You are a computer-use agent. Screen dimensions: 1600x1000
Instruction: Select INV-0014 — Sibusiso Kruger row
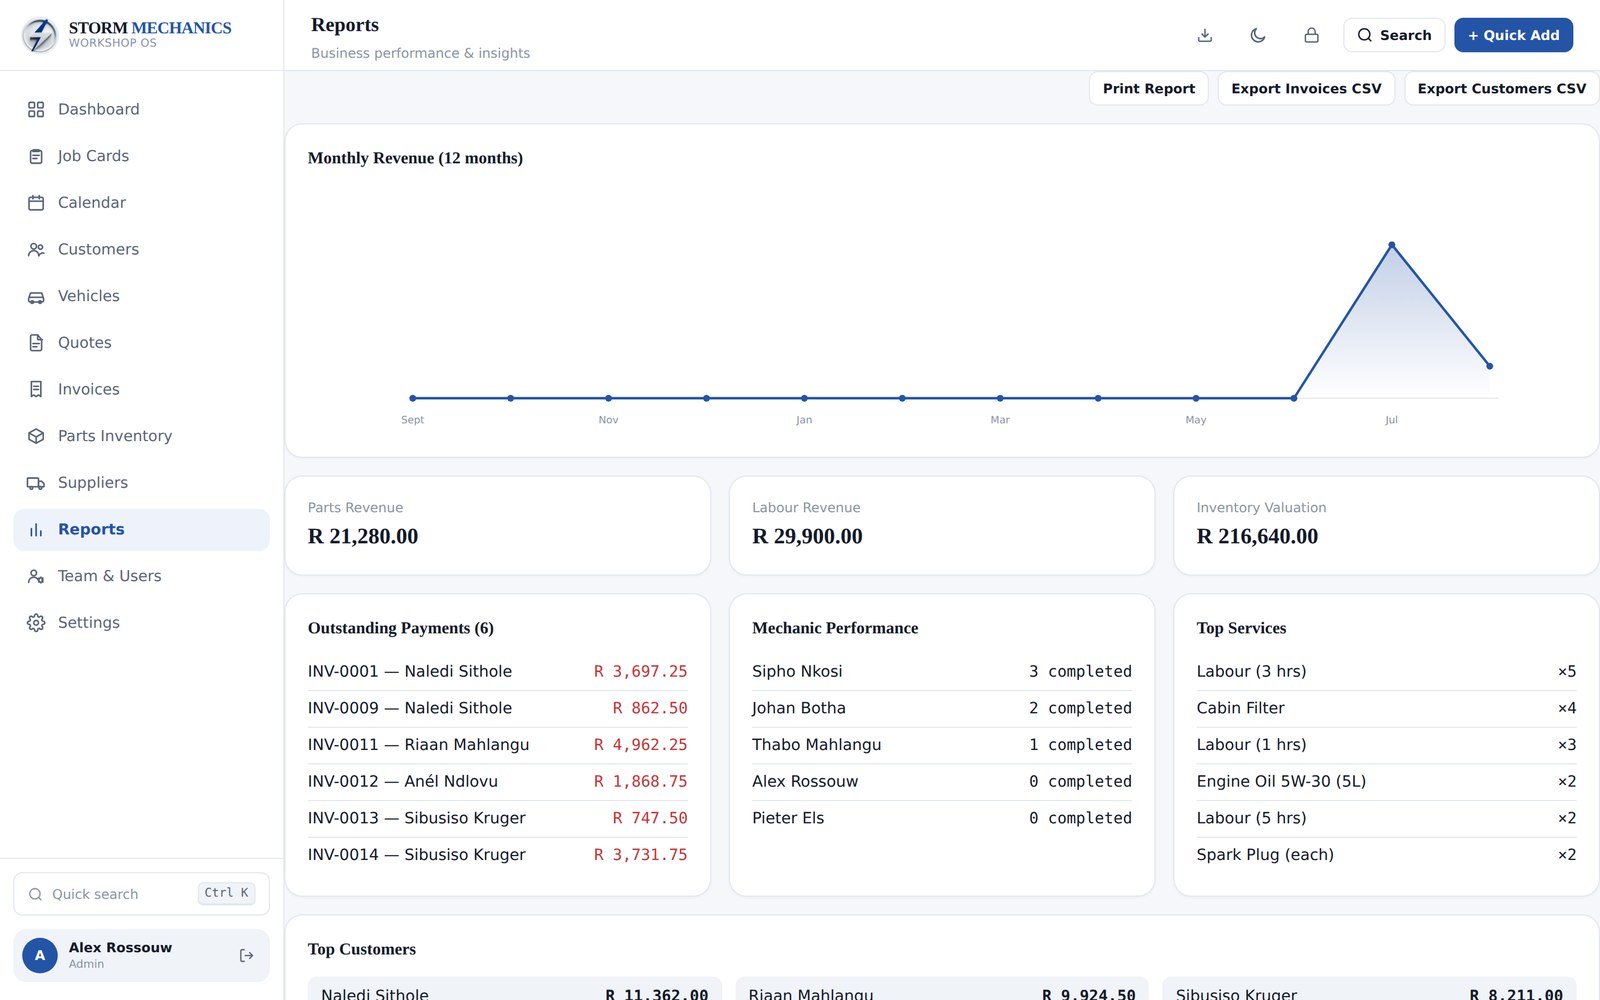click(498, 855)
